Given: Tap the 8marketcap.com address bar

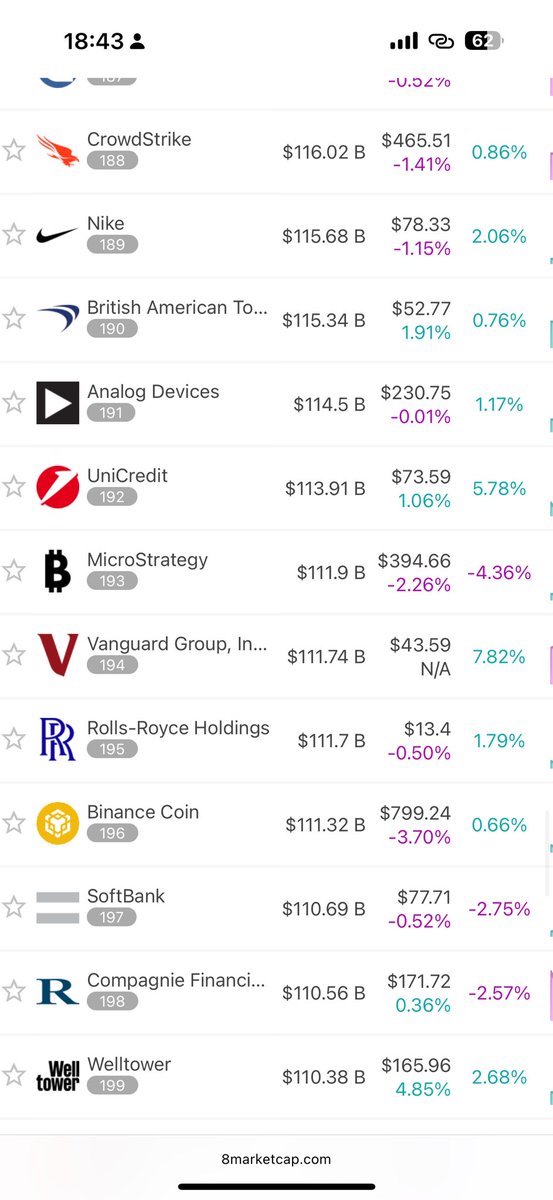Looking at the screenshot, I should 276,1159.
